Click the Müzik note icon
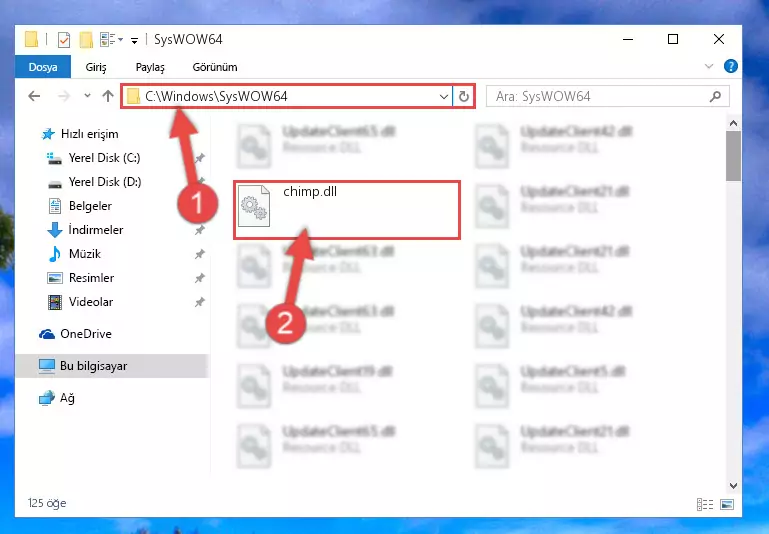The image size is (769, 534). pyautogui.click(x=54, y=254)
